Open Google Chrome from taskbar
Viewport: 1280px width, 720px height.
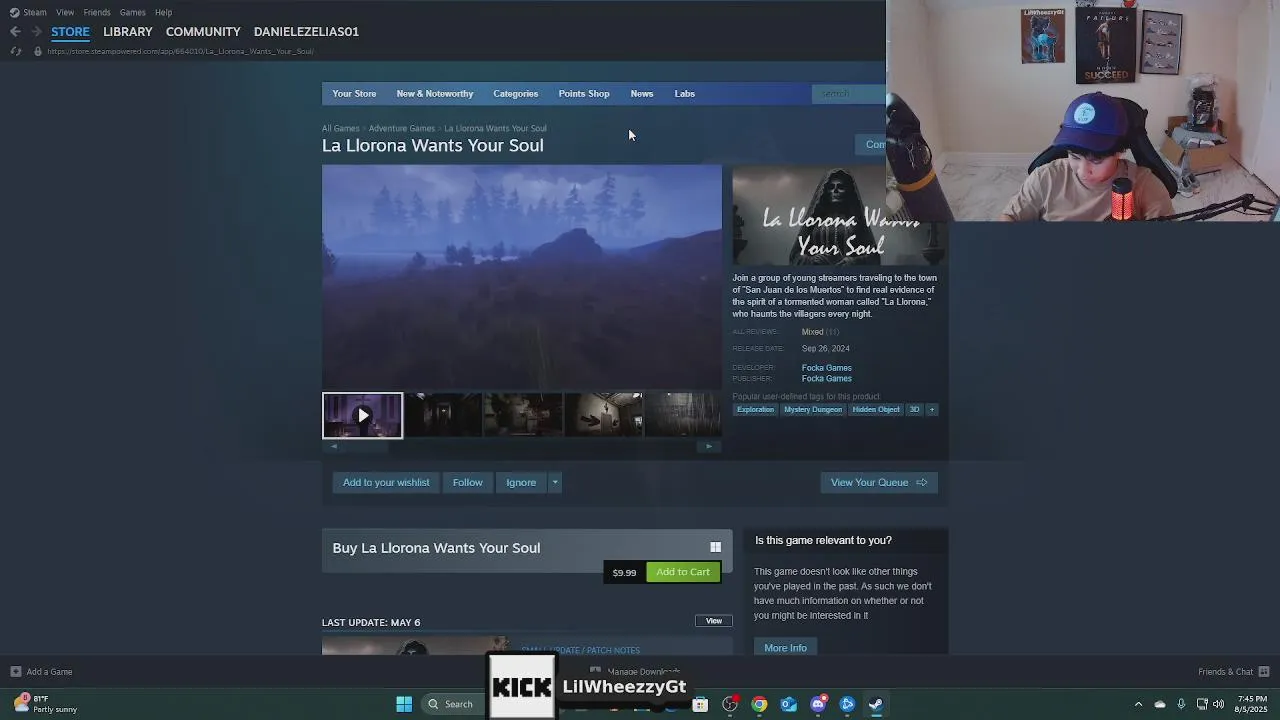[760, 704]
